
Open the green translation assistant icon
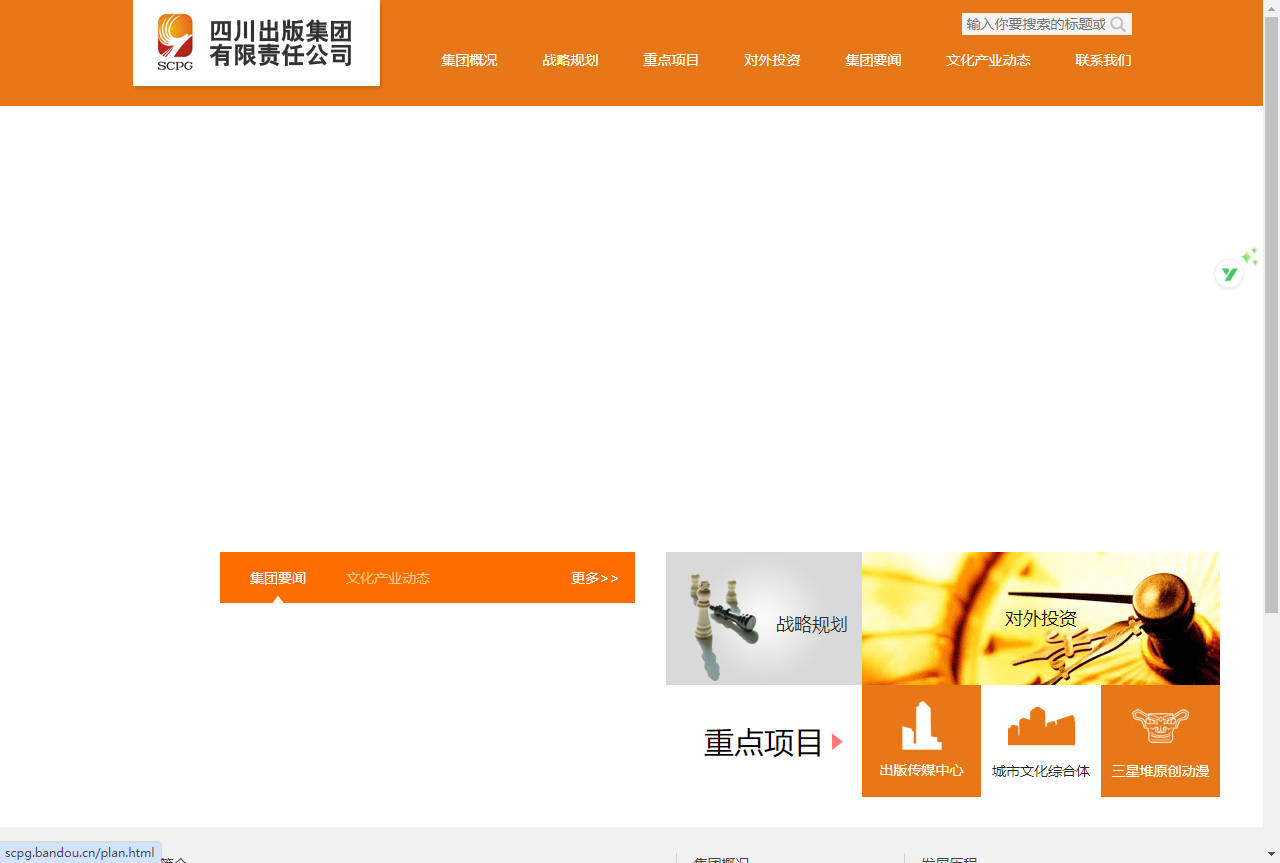(1228, 272)
